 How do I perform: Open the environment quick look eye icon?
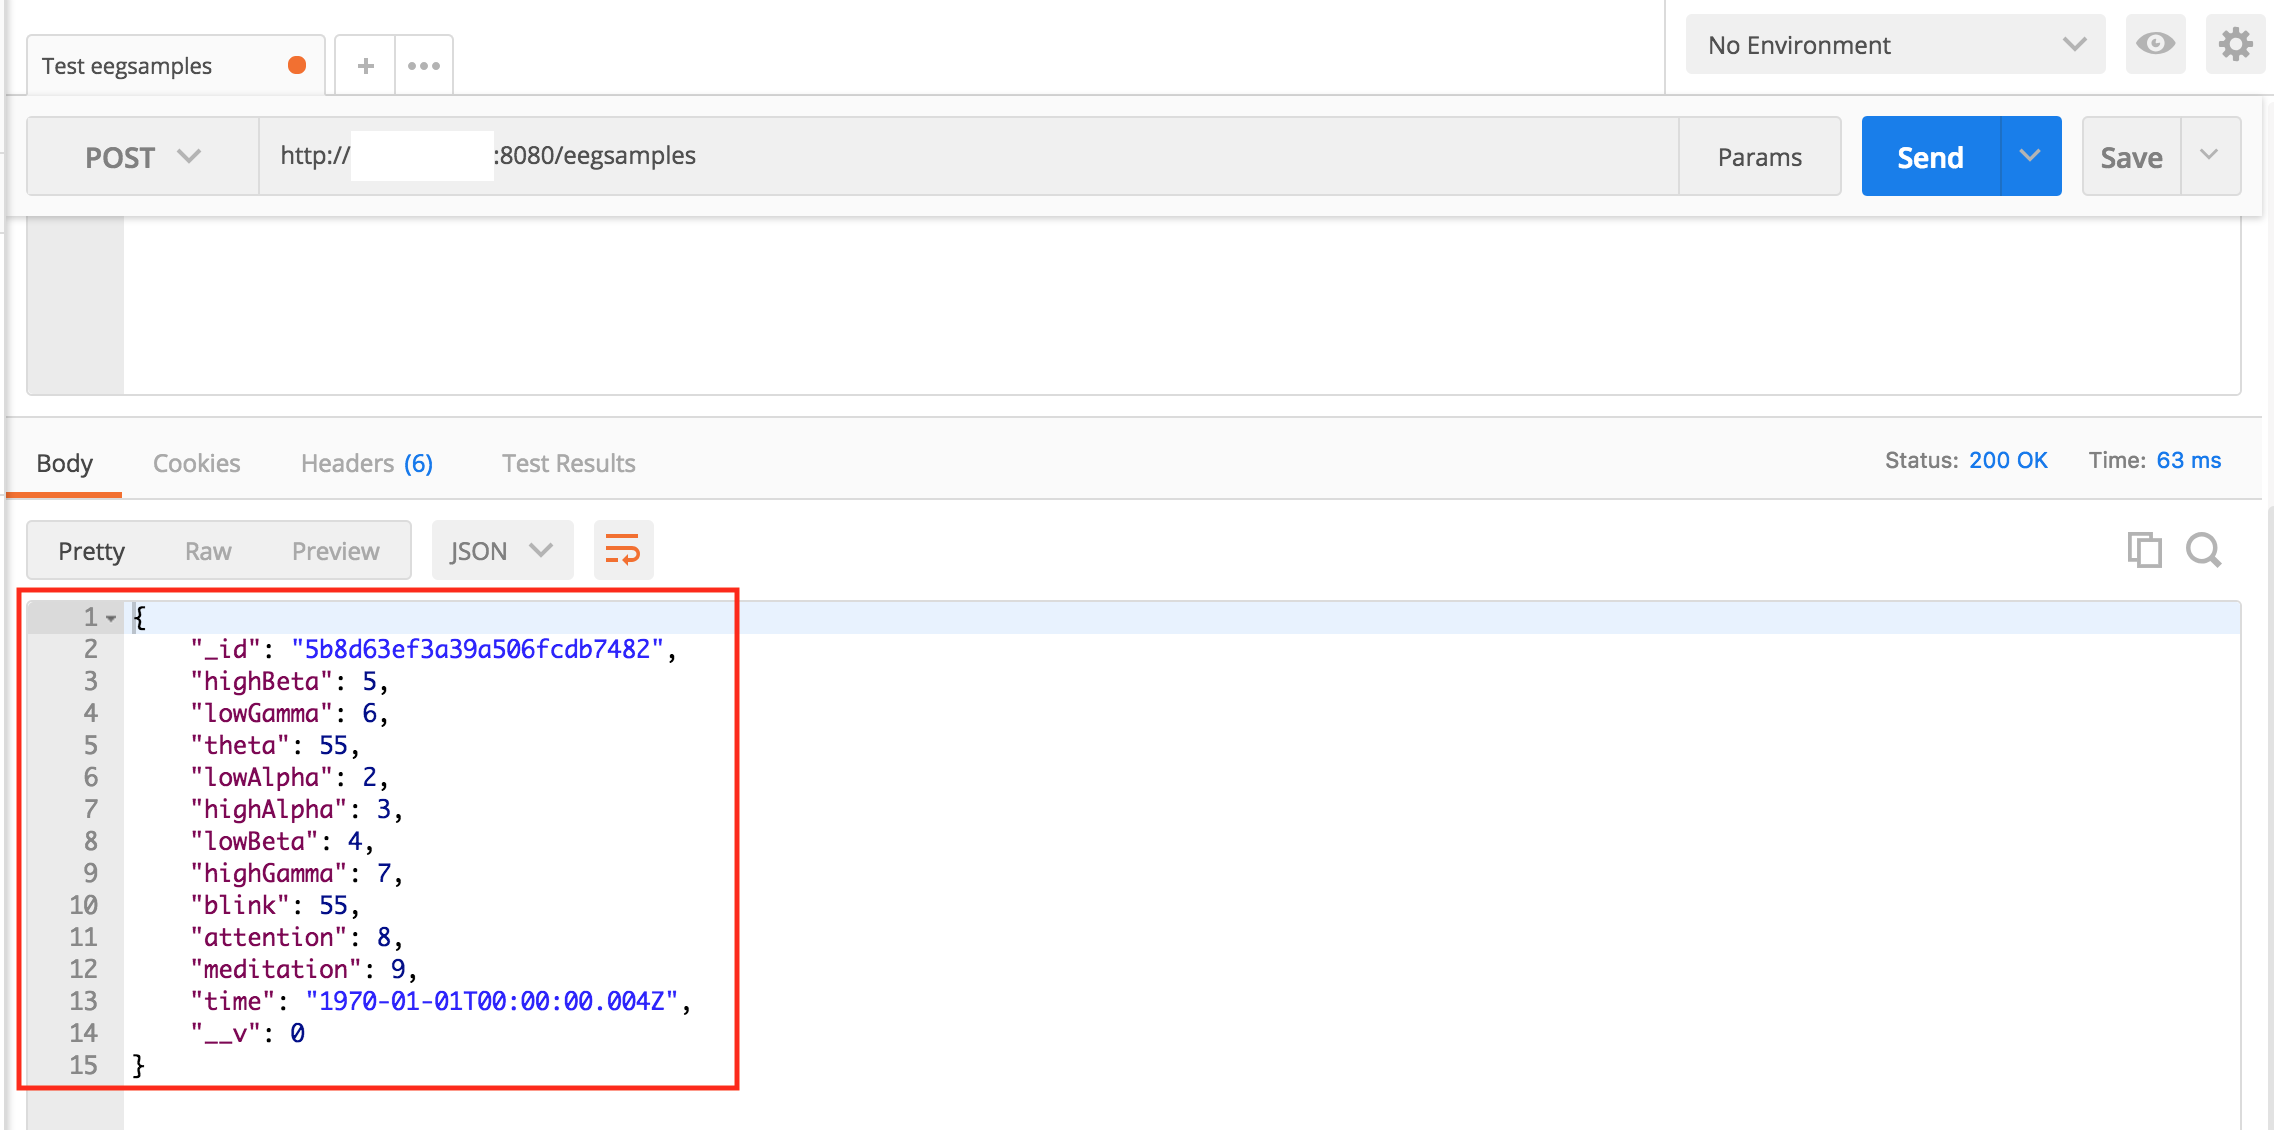2155,44
